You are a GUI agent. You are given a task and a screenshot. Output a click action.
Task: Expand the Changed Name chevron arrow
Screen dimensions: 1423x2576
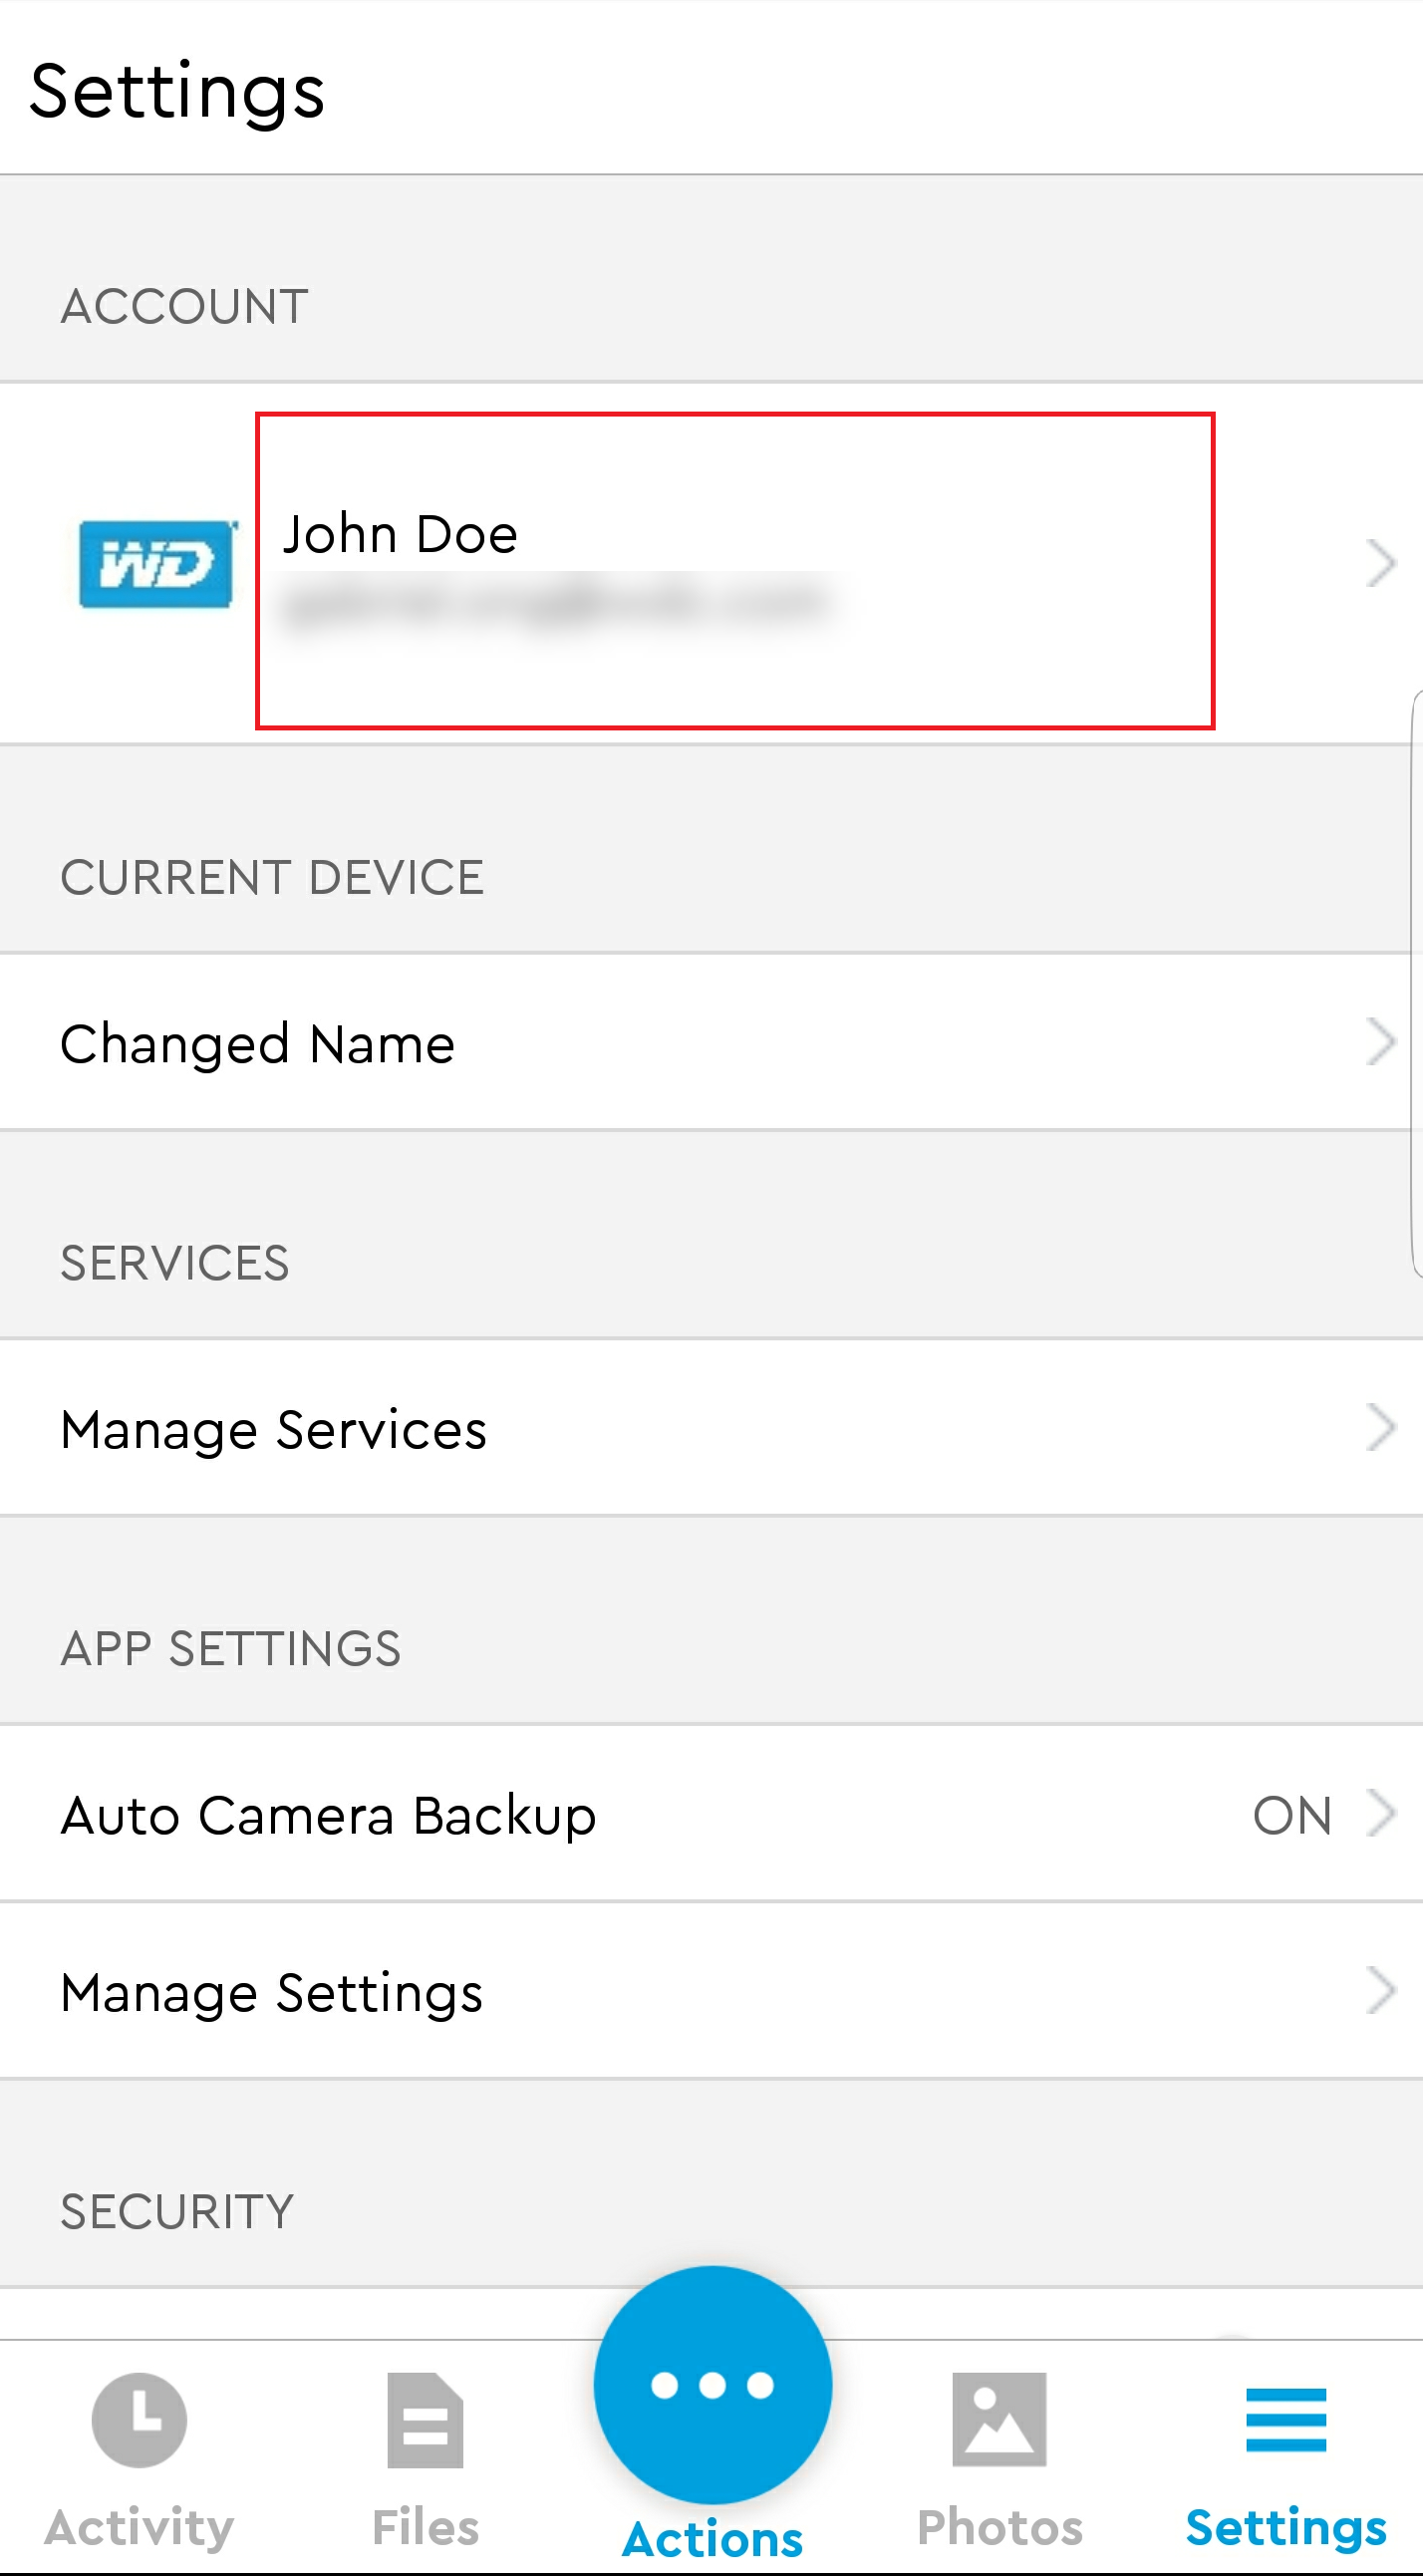pyautogui.click(x=1381, y=1043)
